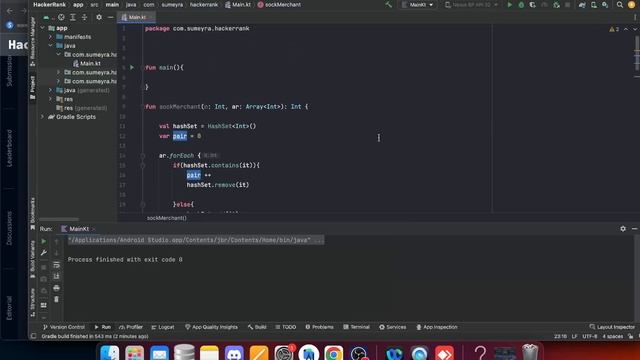Open Layout Inspector tool window
The width and height of the screenshot is (640, 360).
tap(612, 327)
